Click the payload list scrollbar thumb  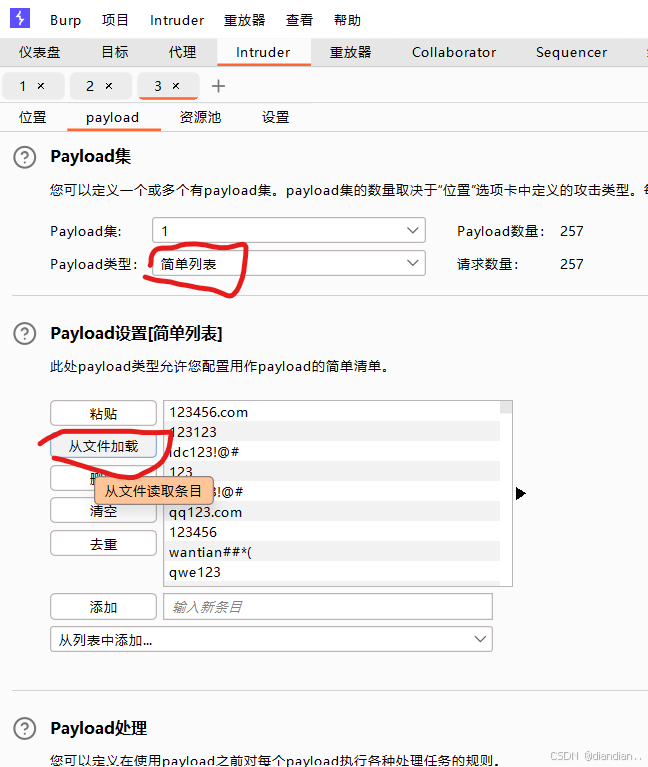506,407
